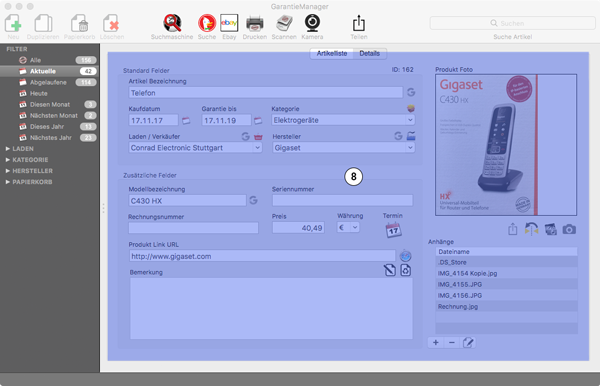
Task: Switch to the Details tab
Action: point(370,53)
